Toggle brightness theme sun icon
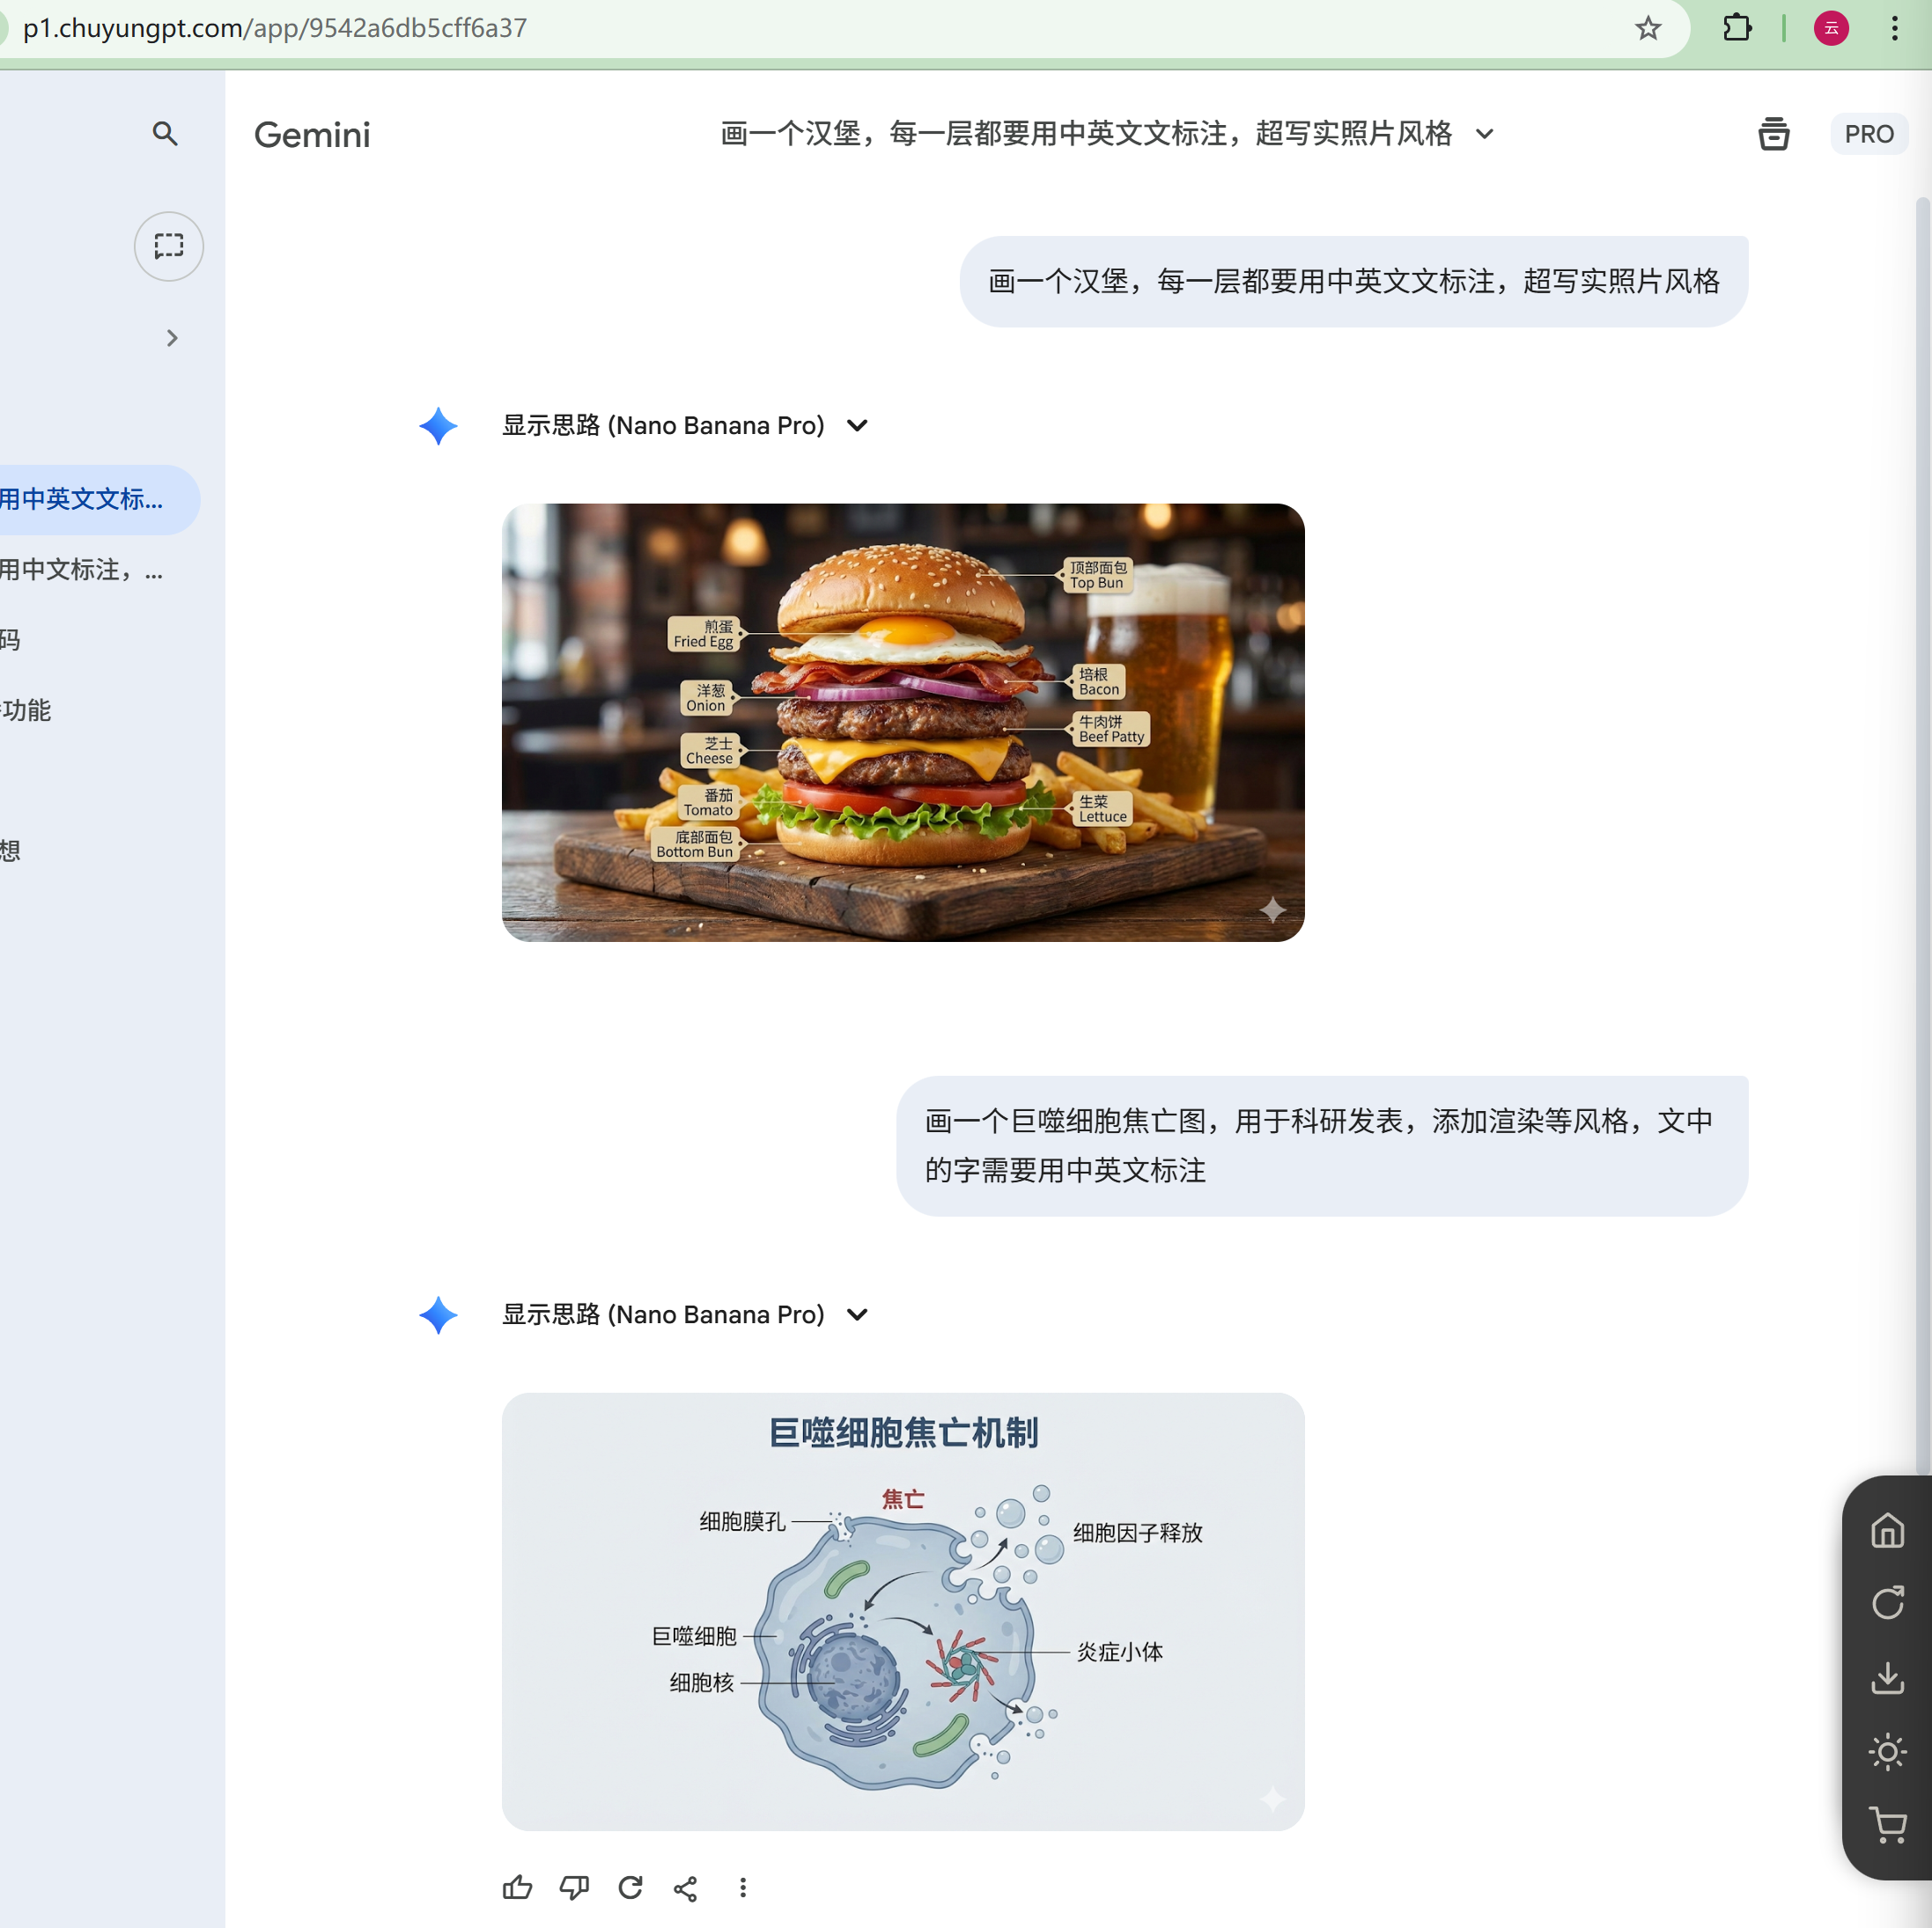The image size is (1932, 1928). (x=1887, y=1751)
